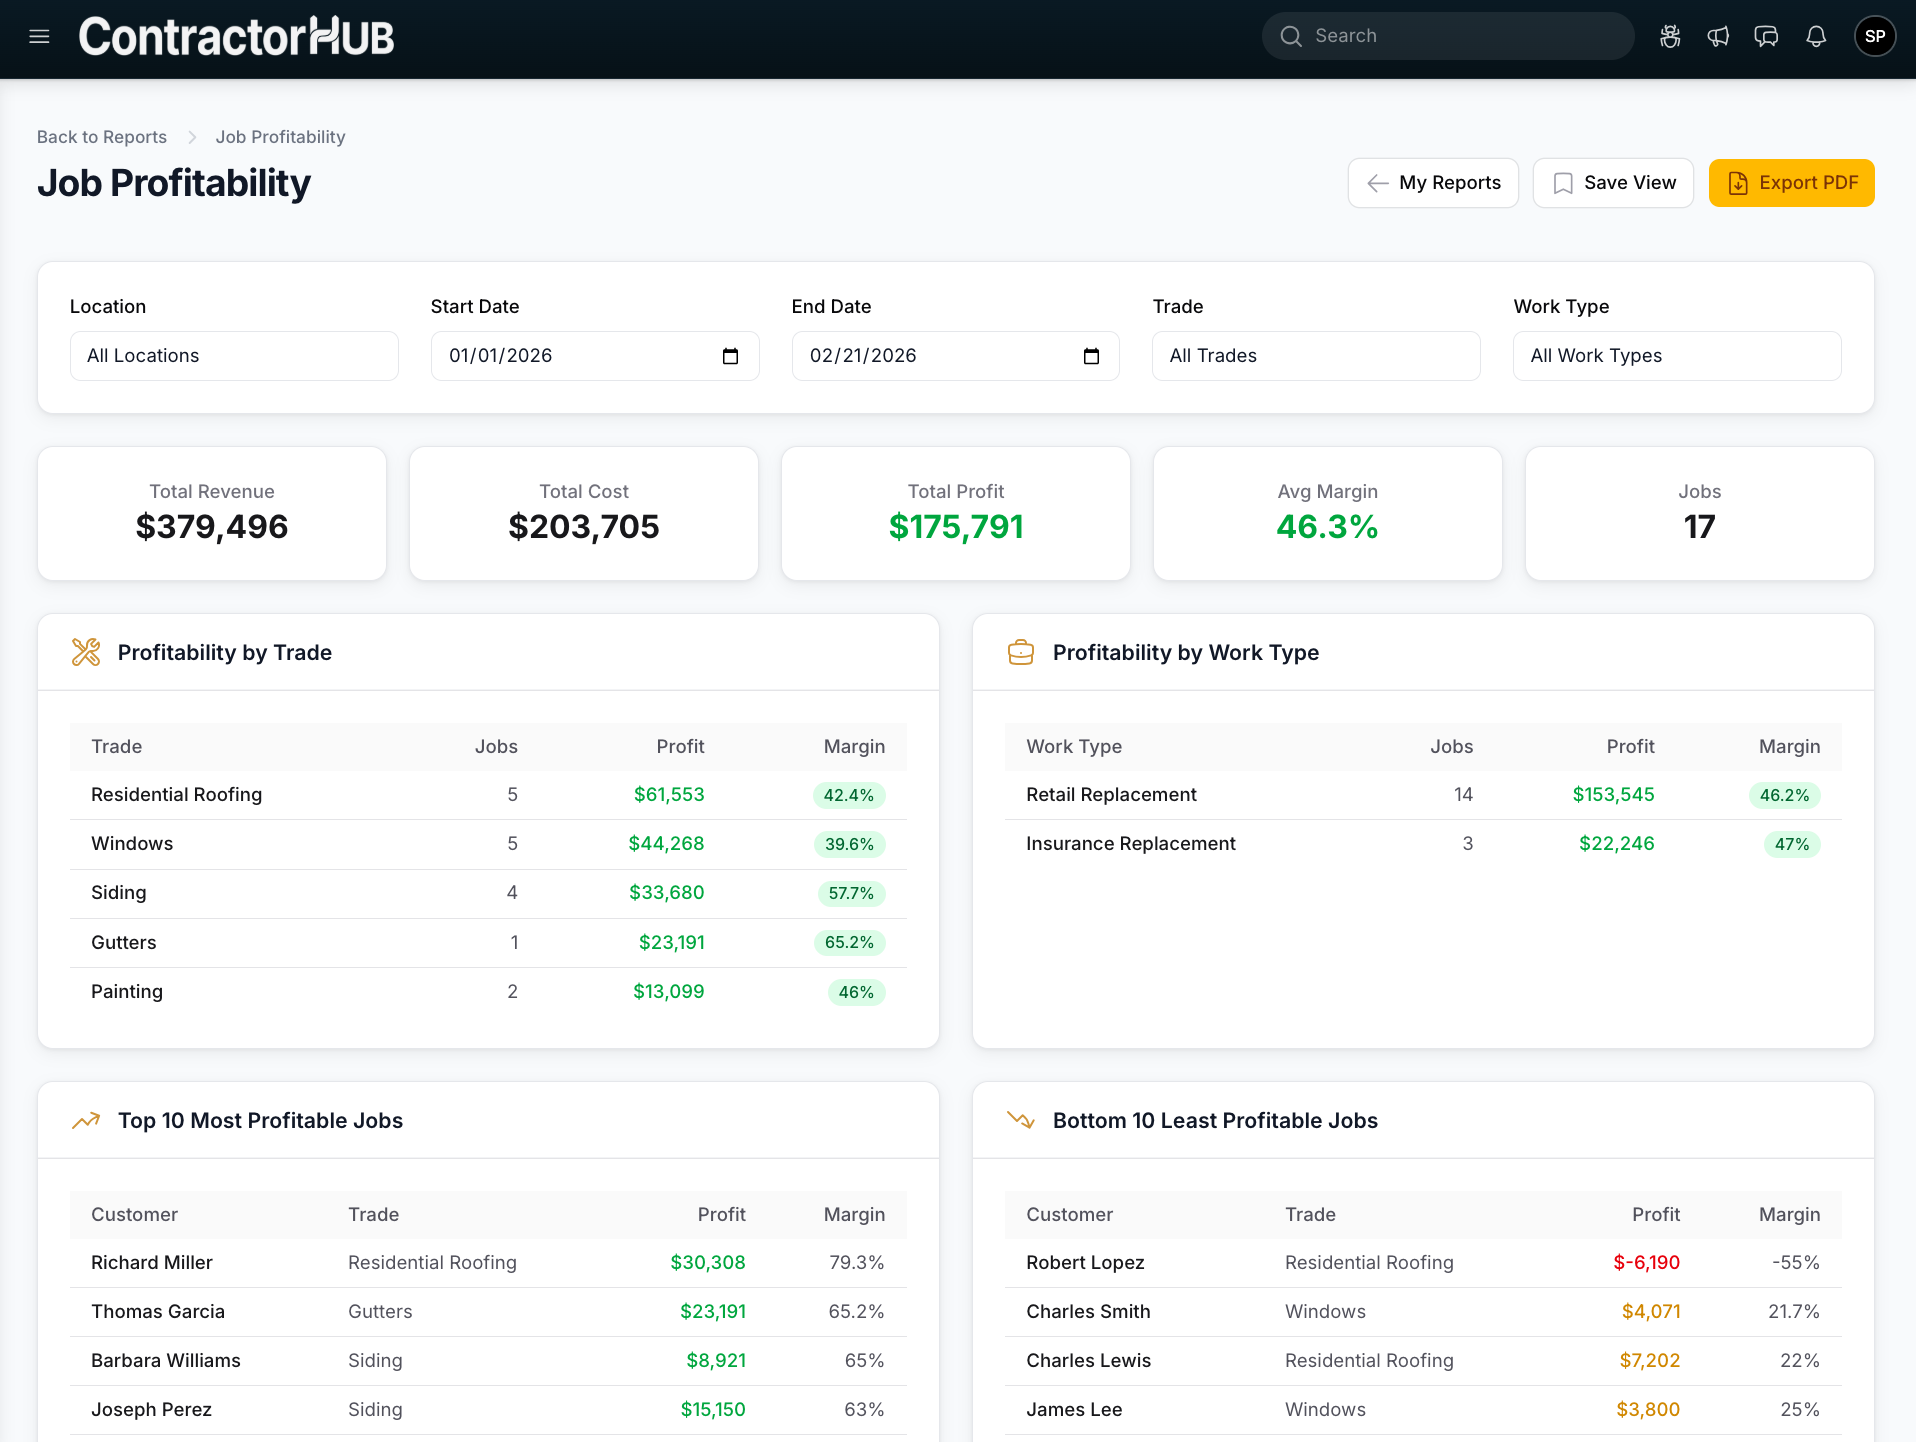Screen dimensions: 1916x1442
Task: Open the hamburger menu next to ContractorHub
Action: point(38,36)
